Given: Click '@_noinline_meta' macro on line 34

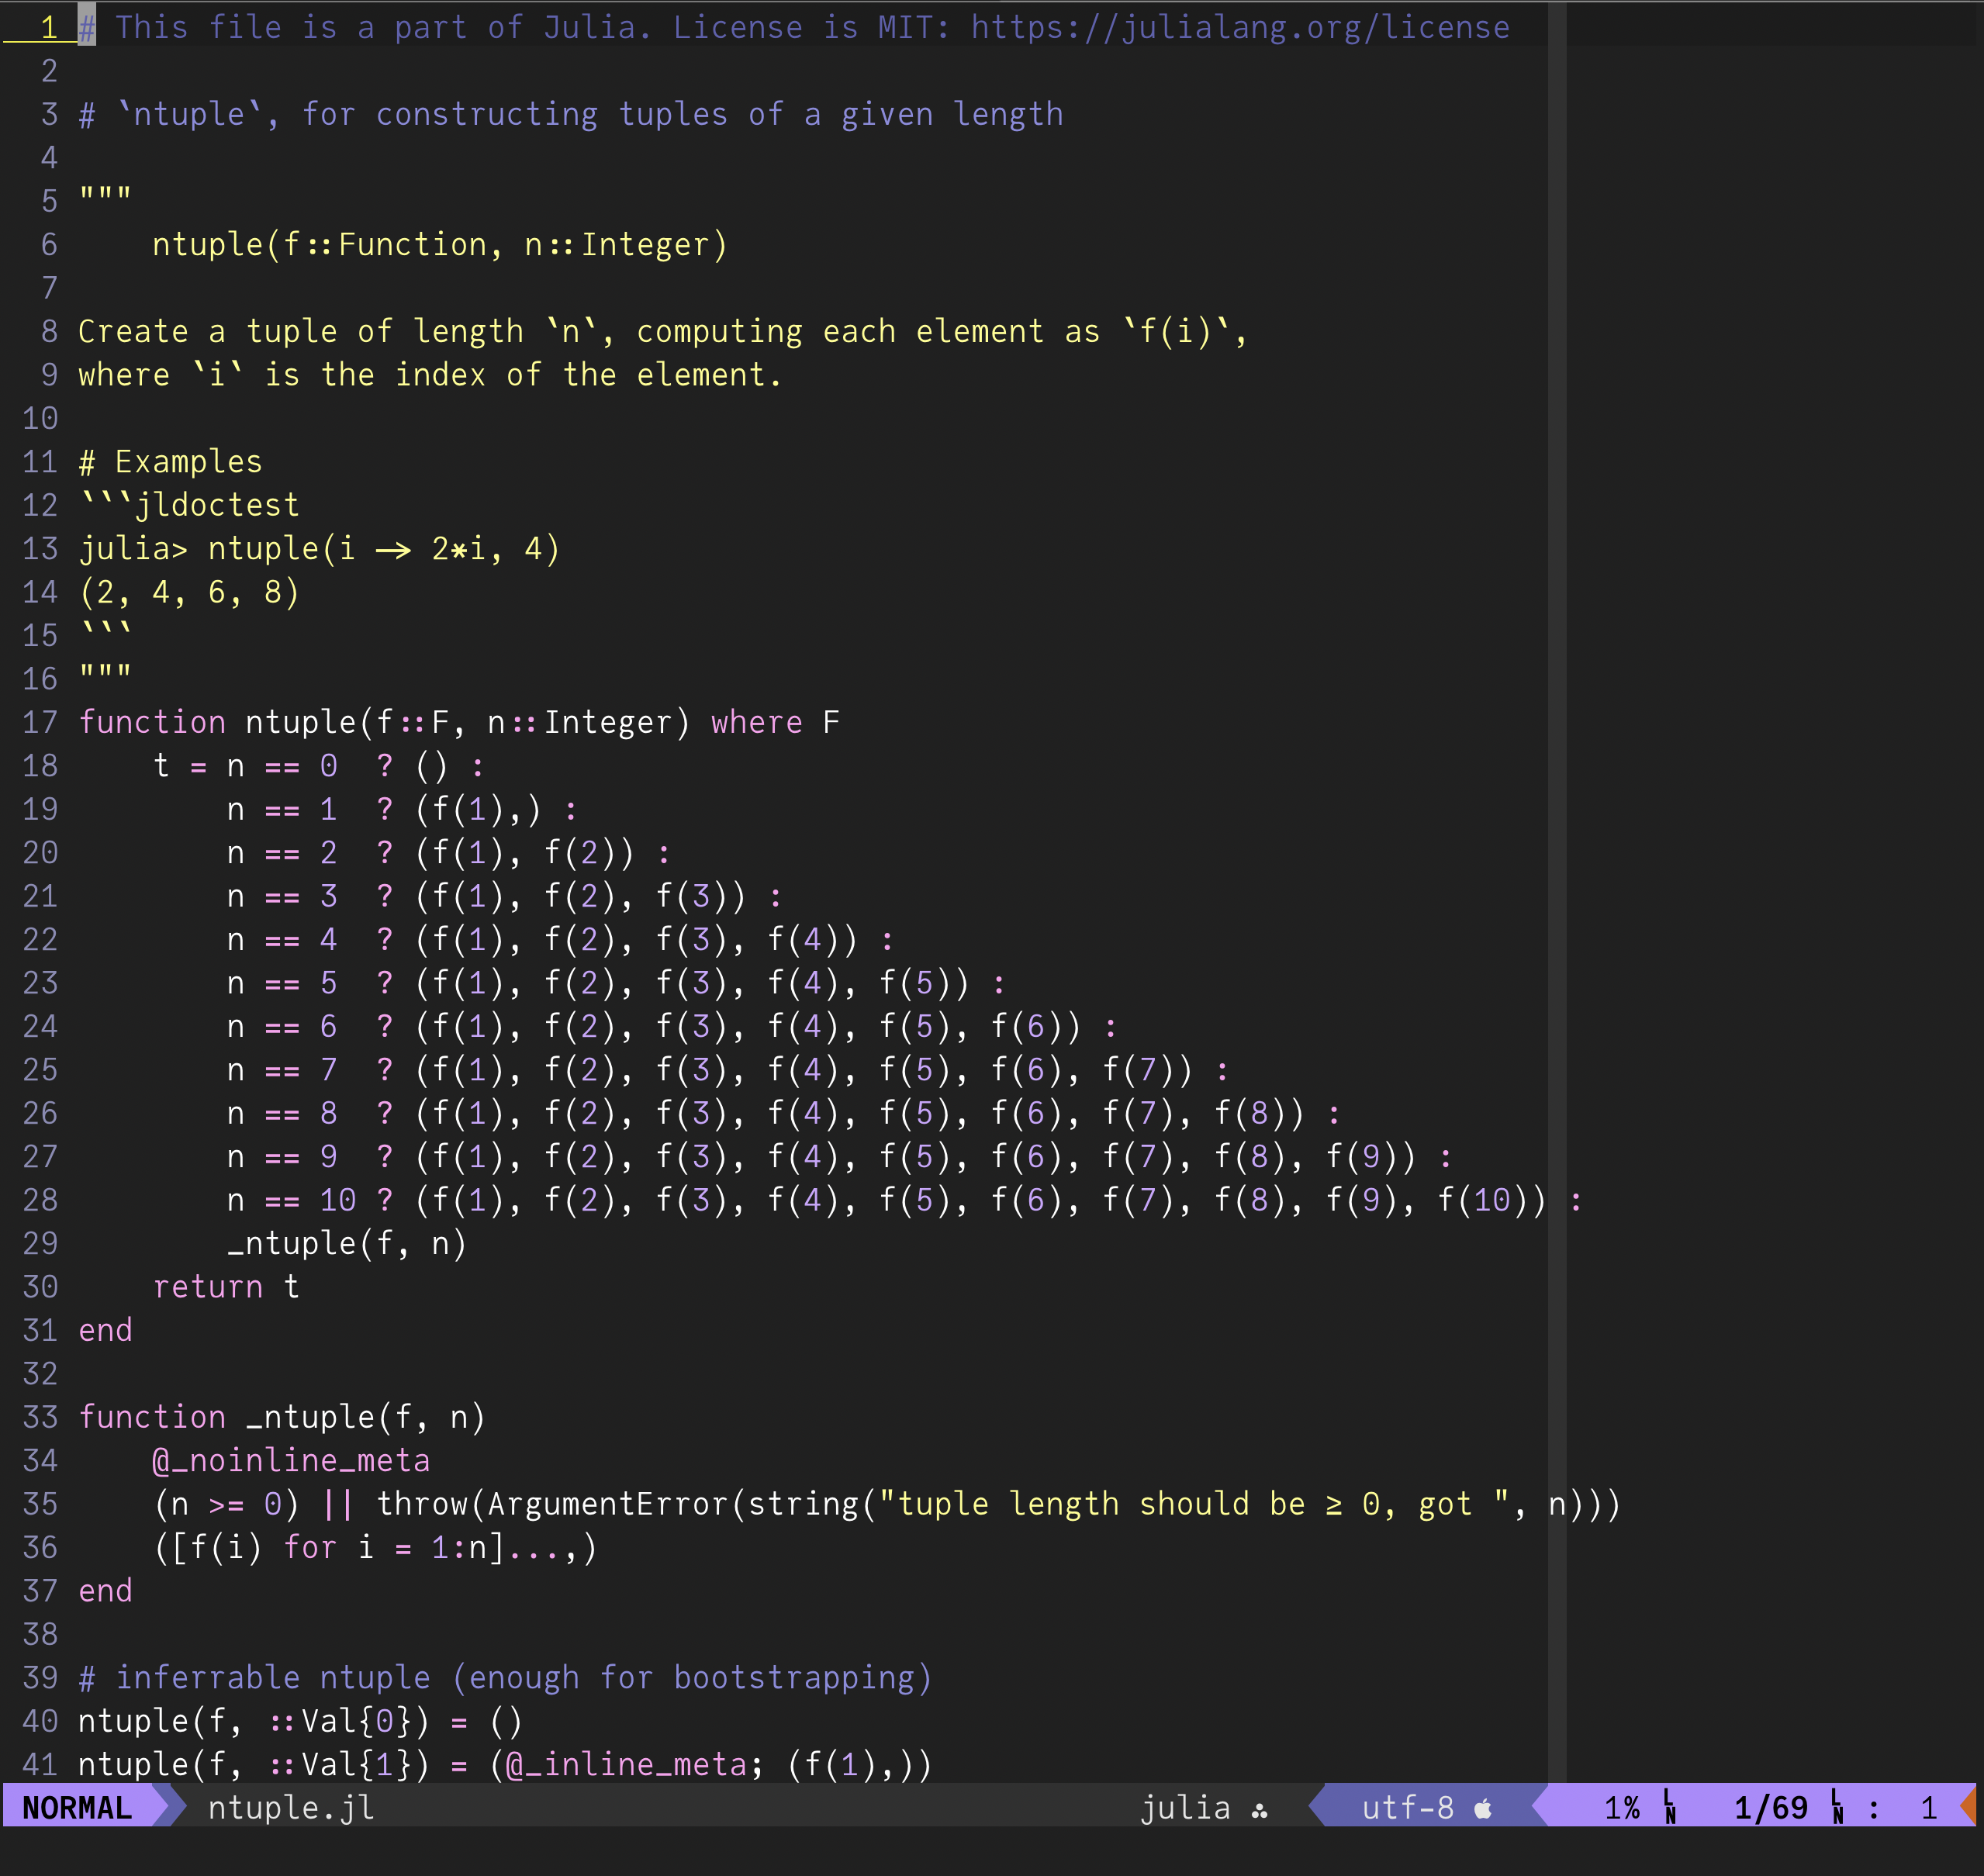Looking at the screenshot, I should [x=291, y=1461].
